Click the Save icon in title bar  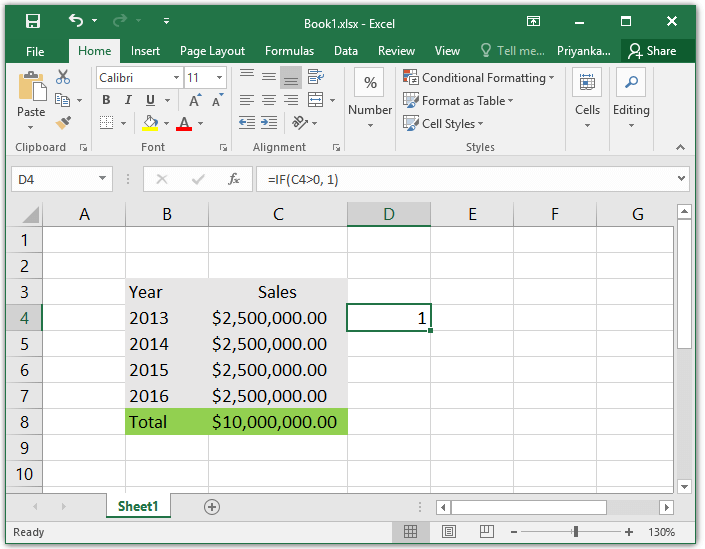tap(33, 21)
